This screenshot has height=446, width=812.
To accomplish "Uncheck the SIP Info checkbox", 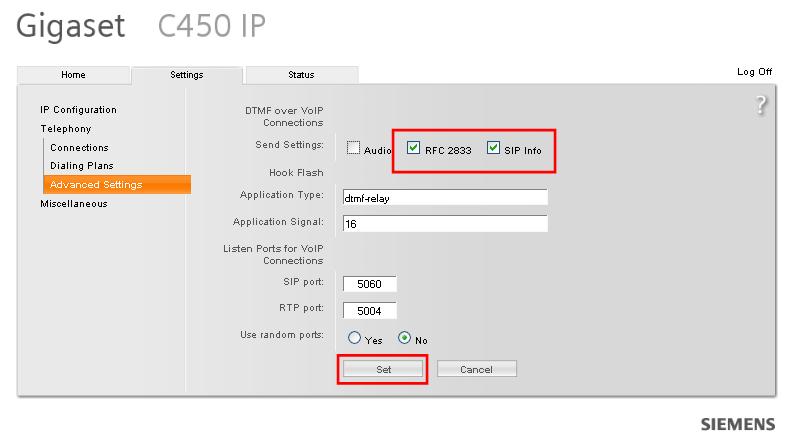I will coord(493,148).
